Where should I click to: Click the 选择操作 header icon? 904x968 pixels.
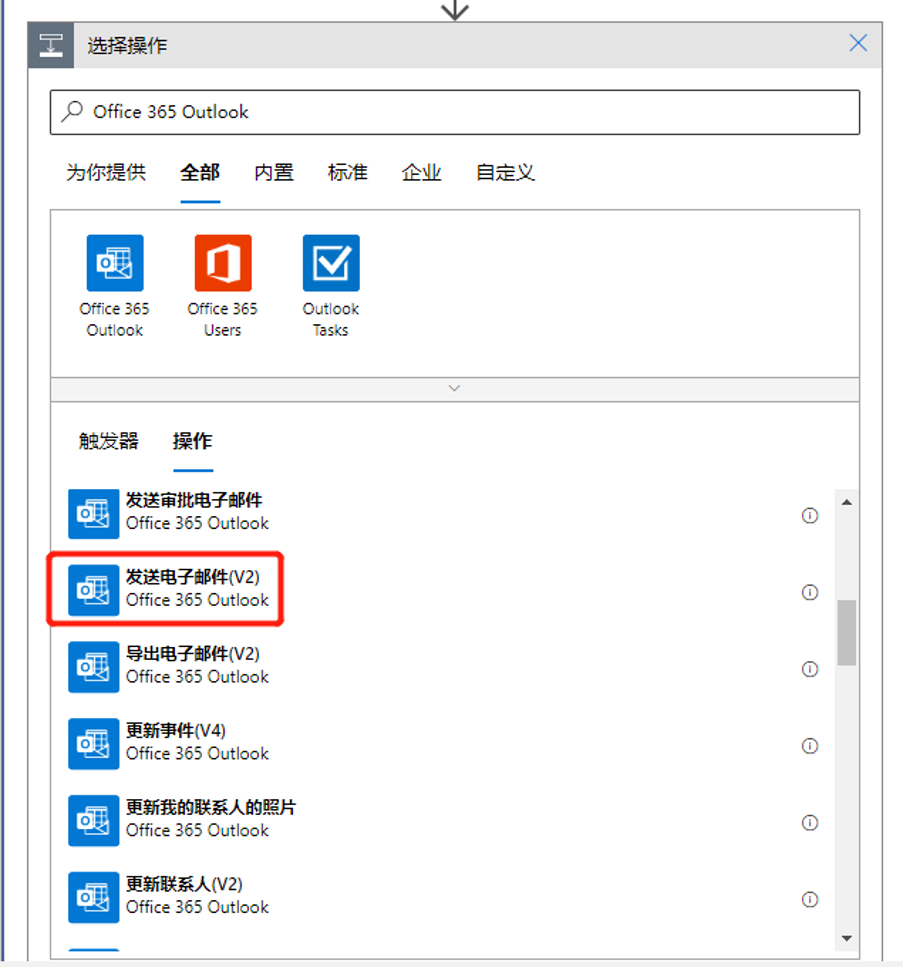(51, 46)
